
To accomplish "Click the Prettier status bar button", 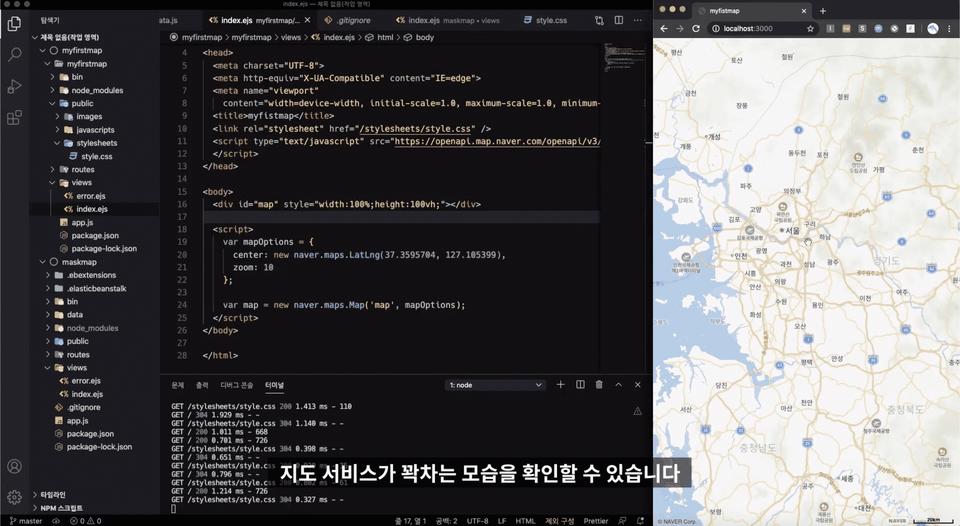I will click(595, 521).
